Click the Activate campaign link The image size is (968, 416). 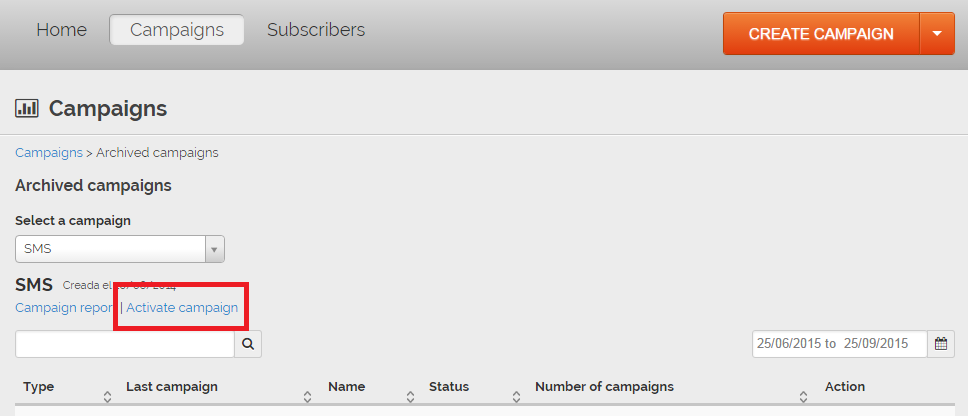[x=182, y=307]
